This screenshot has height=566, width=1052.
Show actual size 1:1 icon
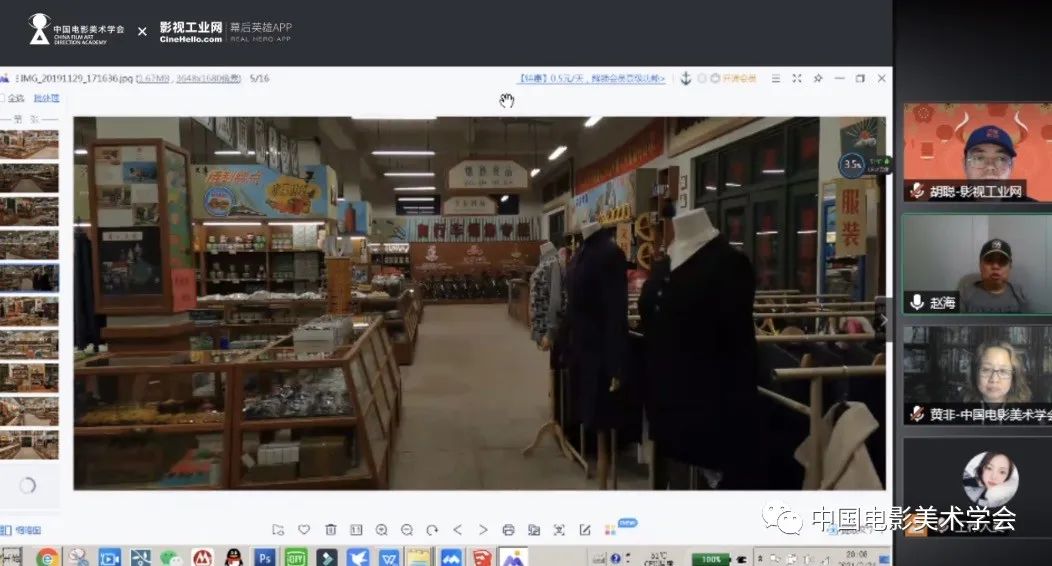356,530
